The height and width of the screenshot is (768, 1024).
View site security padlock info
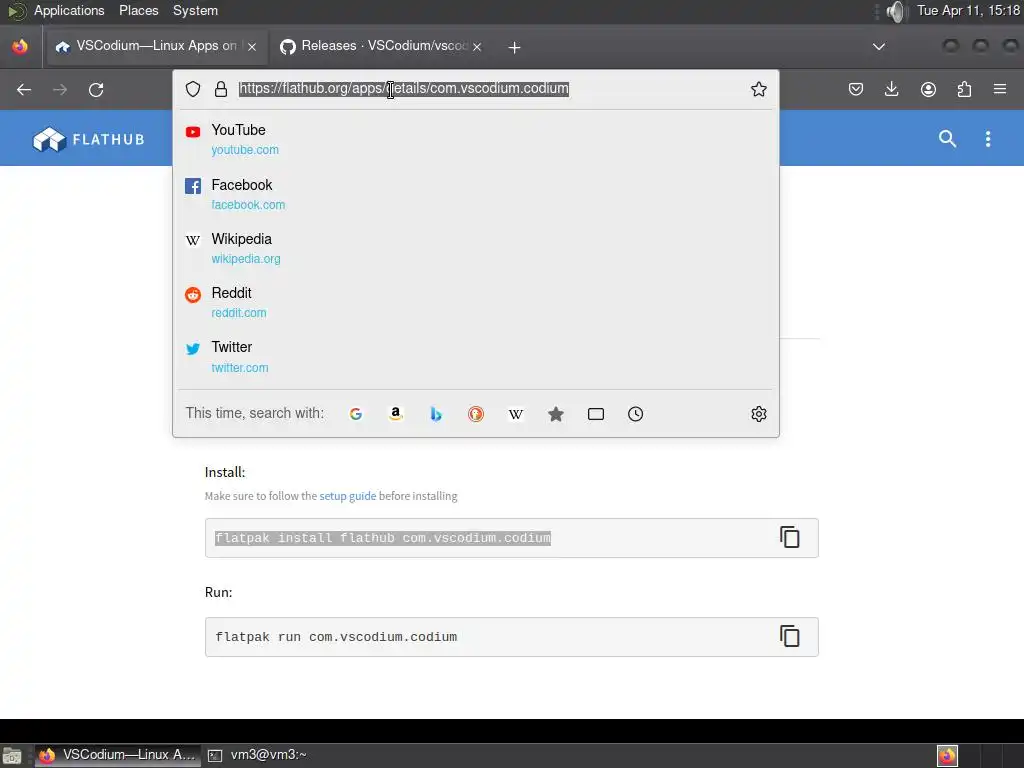[x=221, y=89]
